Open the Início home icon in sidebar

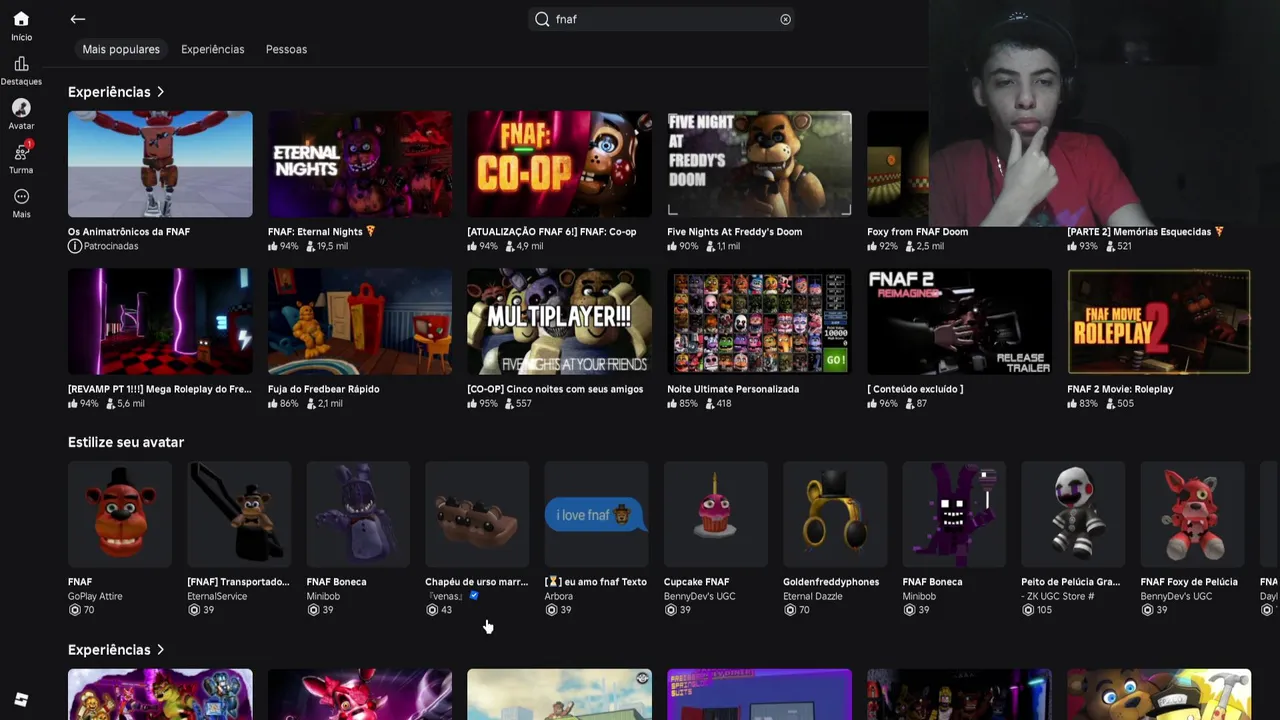coord(21,19)
